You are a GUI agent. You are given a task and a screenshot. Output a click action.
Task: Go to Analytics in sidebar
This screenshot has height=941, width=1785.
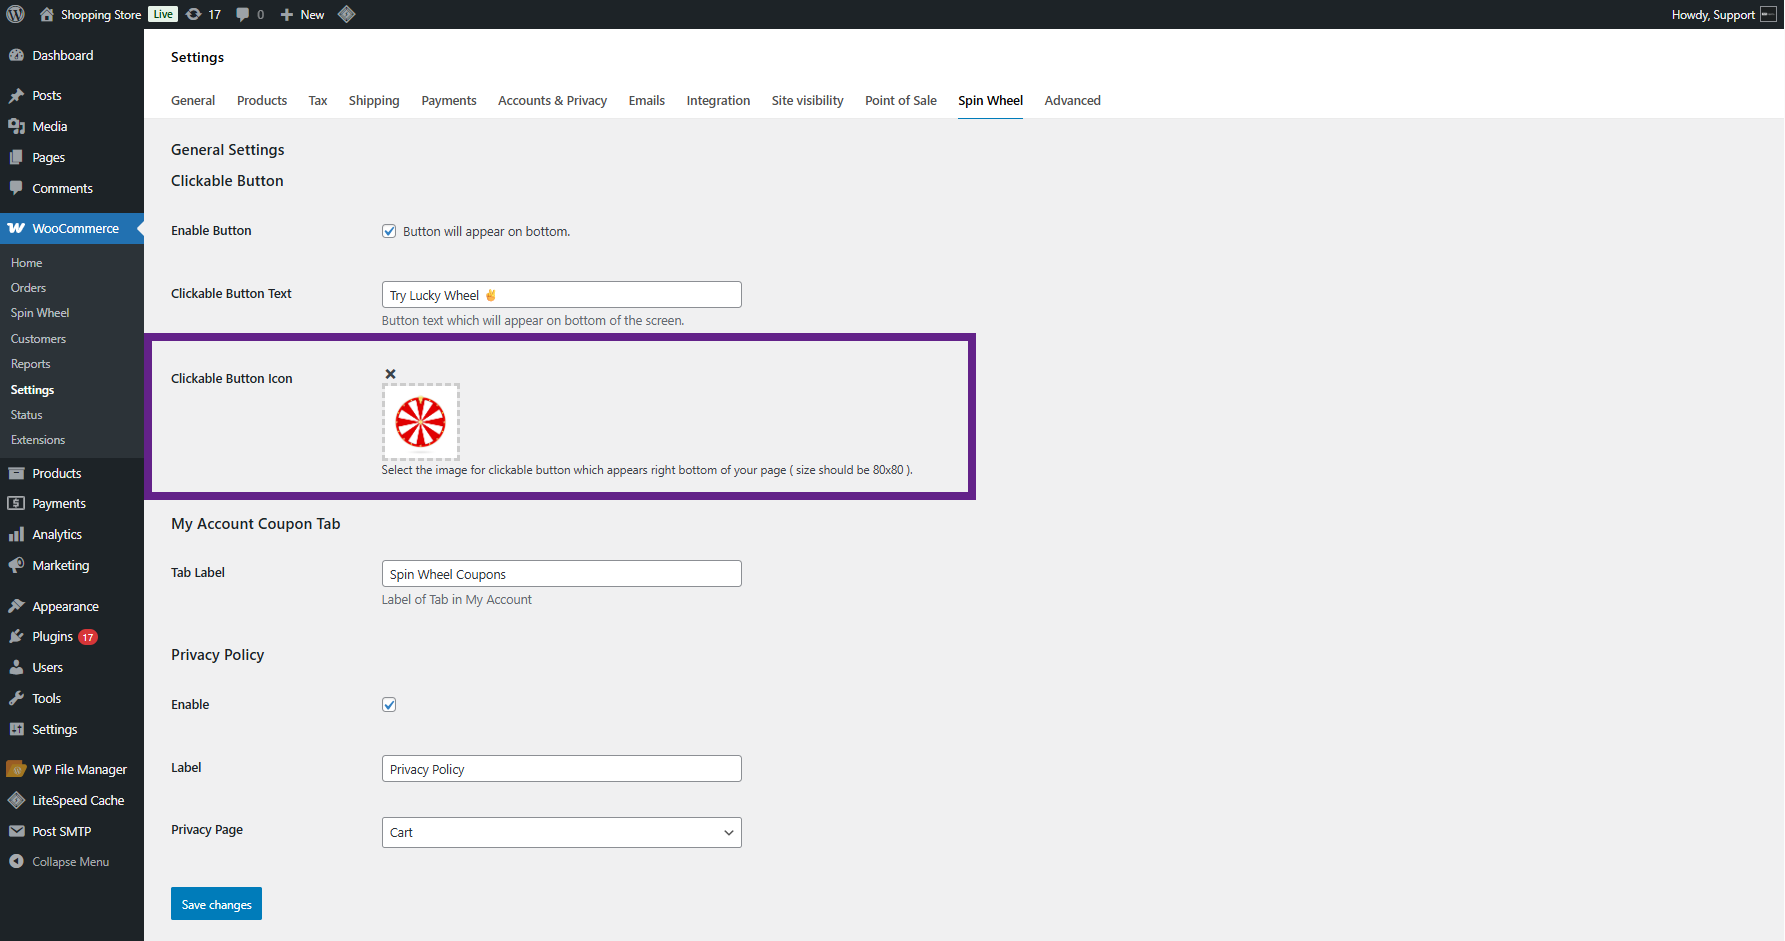pos(57,535)
